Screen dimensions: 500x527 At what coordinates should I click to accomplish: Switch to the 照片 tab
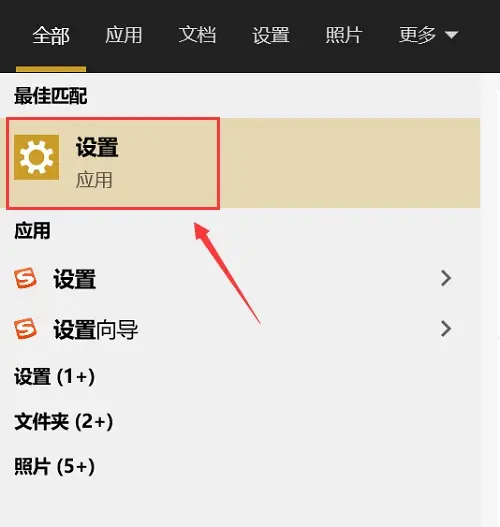[x=344, y=35]
